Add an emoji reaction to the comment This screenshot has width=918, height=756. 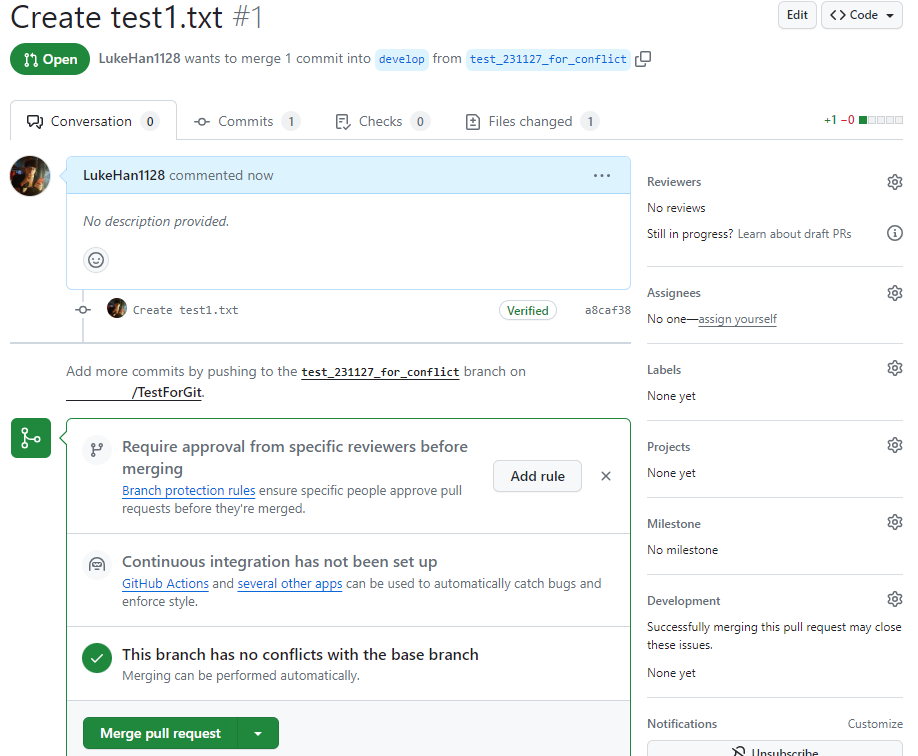pos(96,260)
